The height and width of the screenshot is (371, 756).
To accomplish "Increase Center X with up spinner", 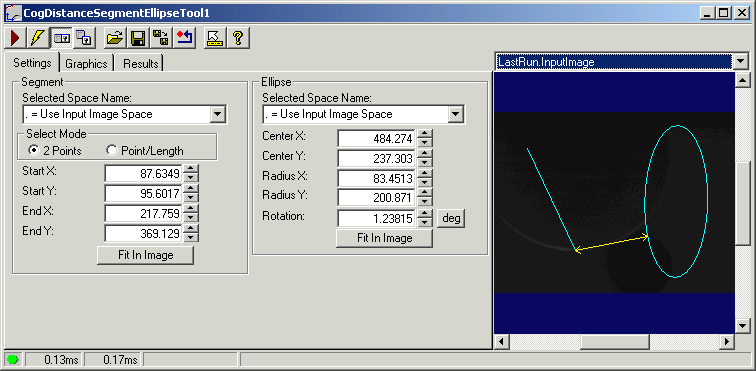I will (x=424, y=135).
